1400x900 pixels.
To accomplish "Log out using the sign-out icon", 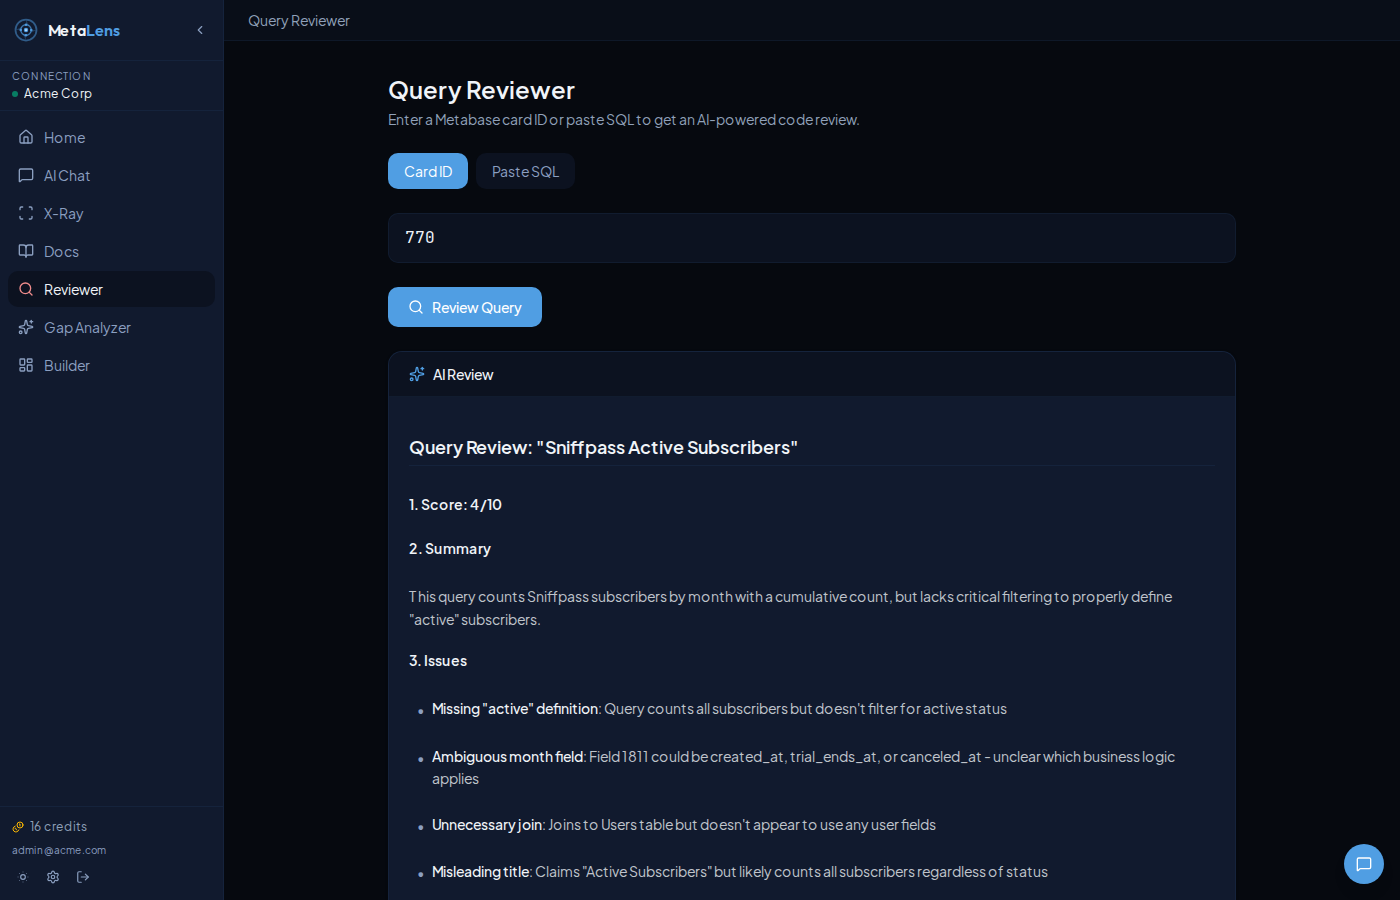I will click(83, 877).
